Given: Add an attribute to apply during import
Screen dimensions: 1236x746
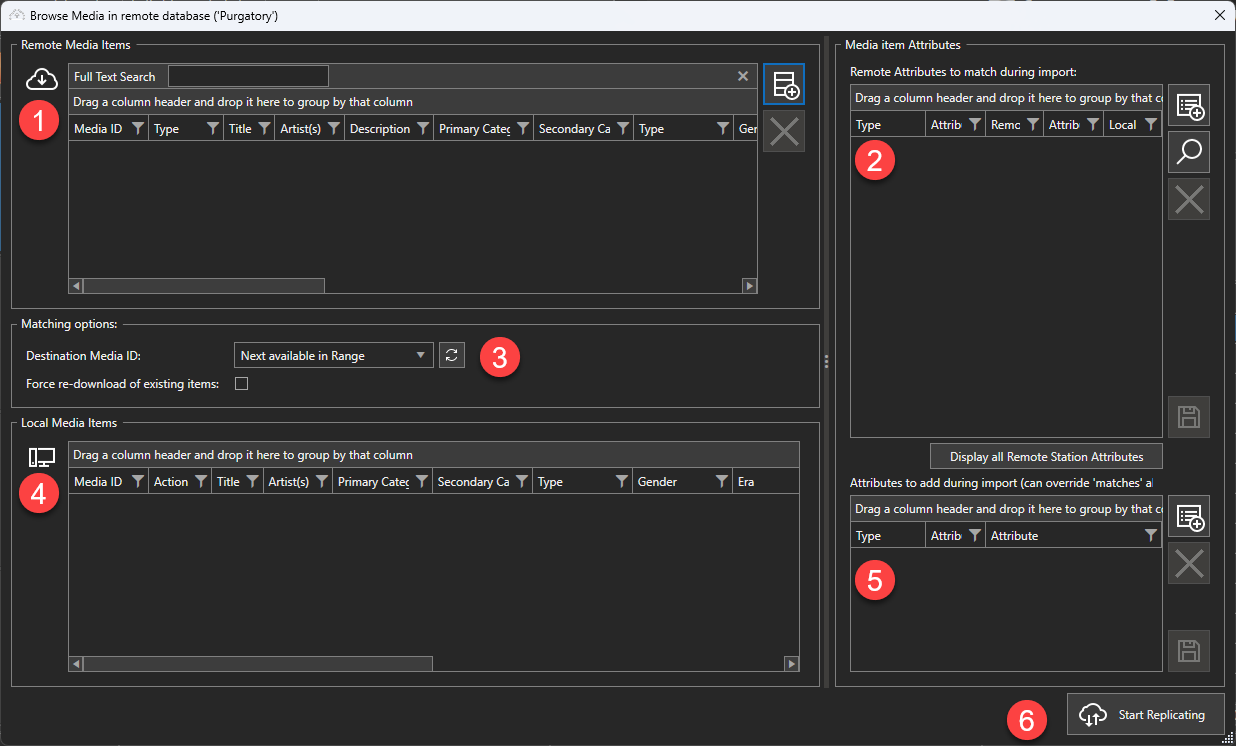Looking at the screenshot, I should (1189, 516).
